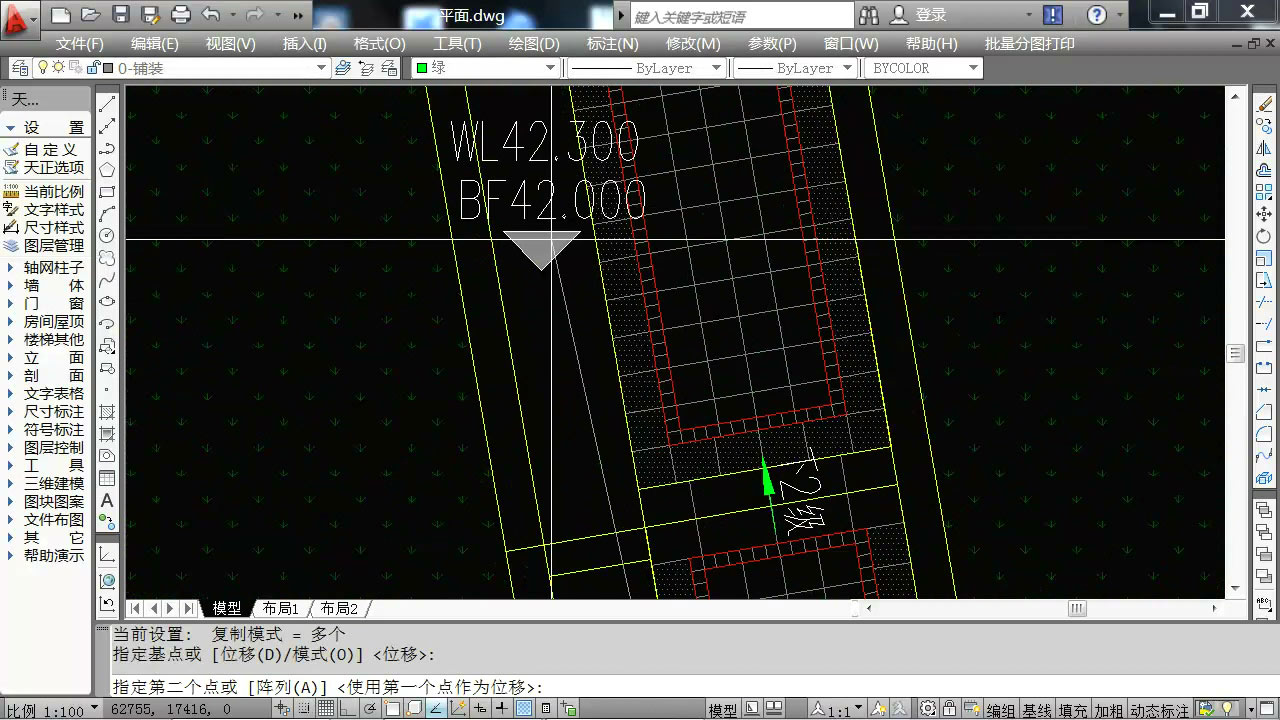The width and height of the screenshot is (1280, 720).
Task: Toggle the highlighted transparency status button
Action: pos(524,710)
